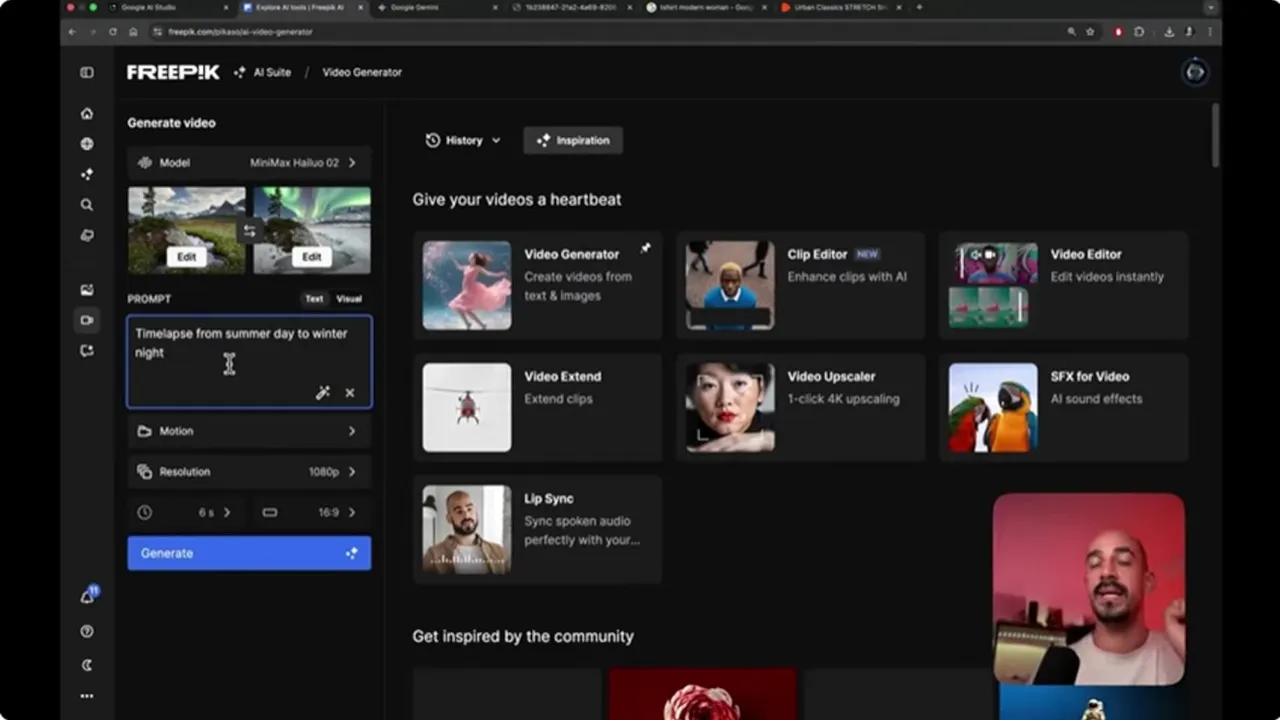
Task: Swap start and end frames
Action: tap(249, 231)
